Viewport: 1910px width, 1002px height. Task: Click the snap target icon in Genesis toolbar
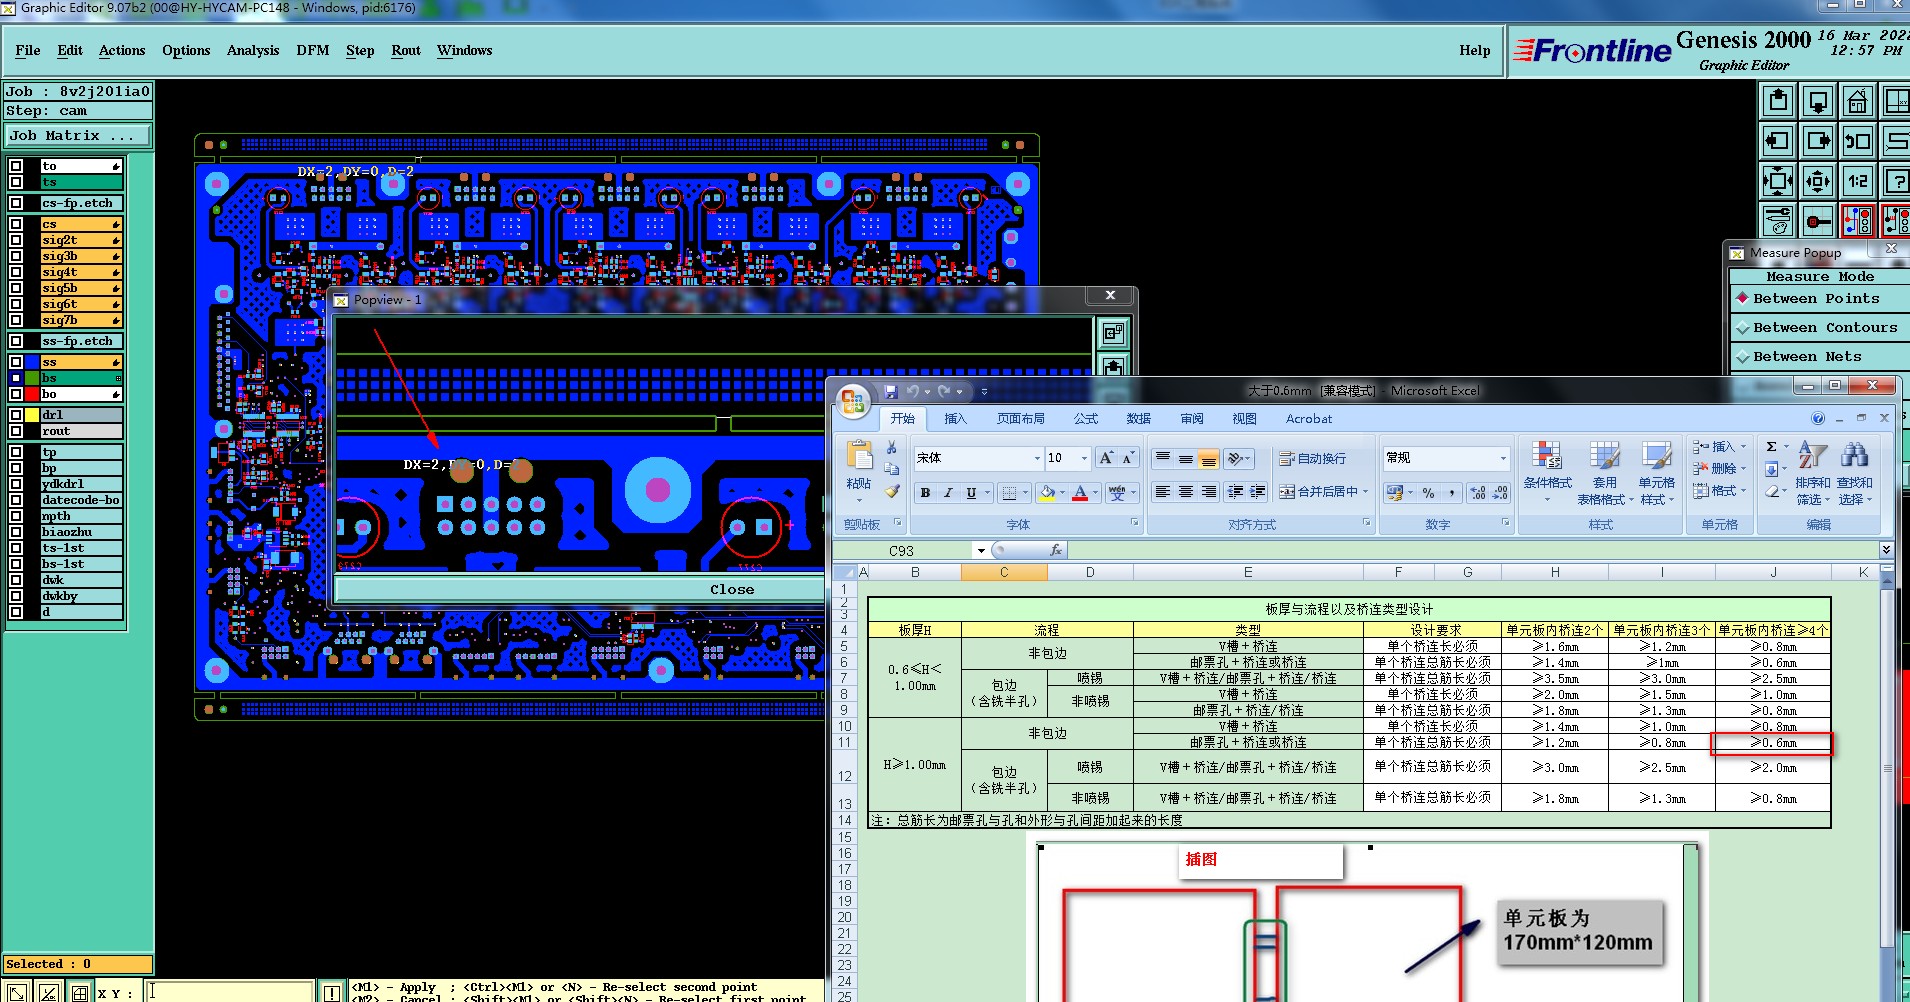(x=1818, y=221)
